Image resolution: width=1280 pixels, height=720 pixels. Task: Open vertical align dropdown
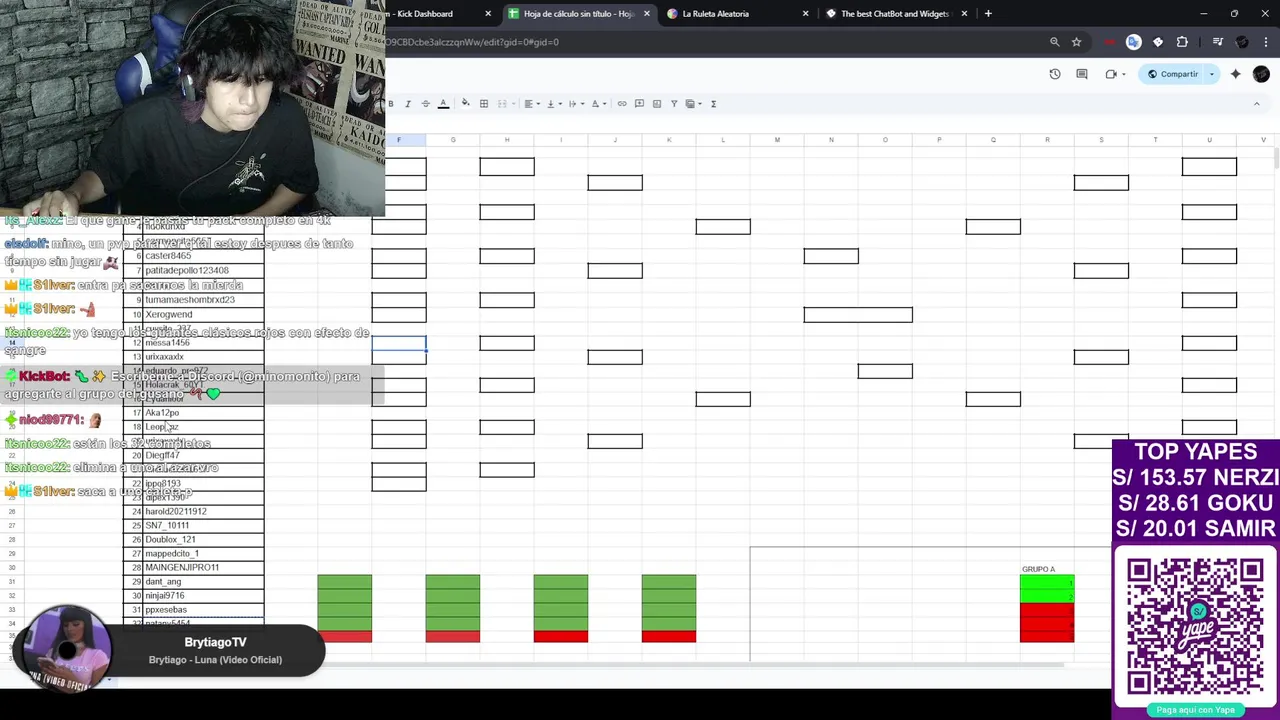pyautogui.click(x=553, y=104)
